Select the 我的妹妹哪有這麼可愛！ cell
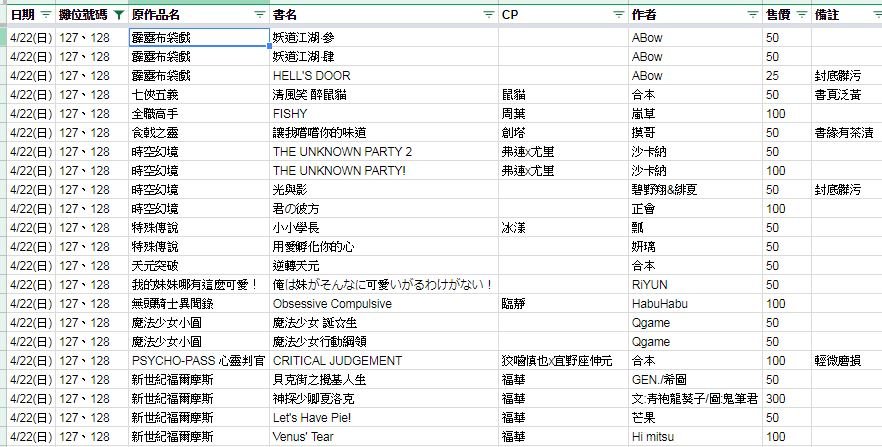This screenshot has height=447, width=882. click(199, 285)
